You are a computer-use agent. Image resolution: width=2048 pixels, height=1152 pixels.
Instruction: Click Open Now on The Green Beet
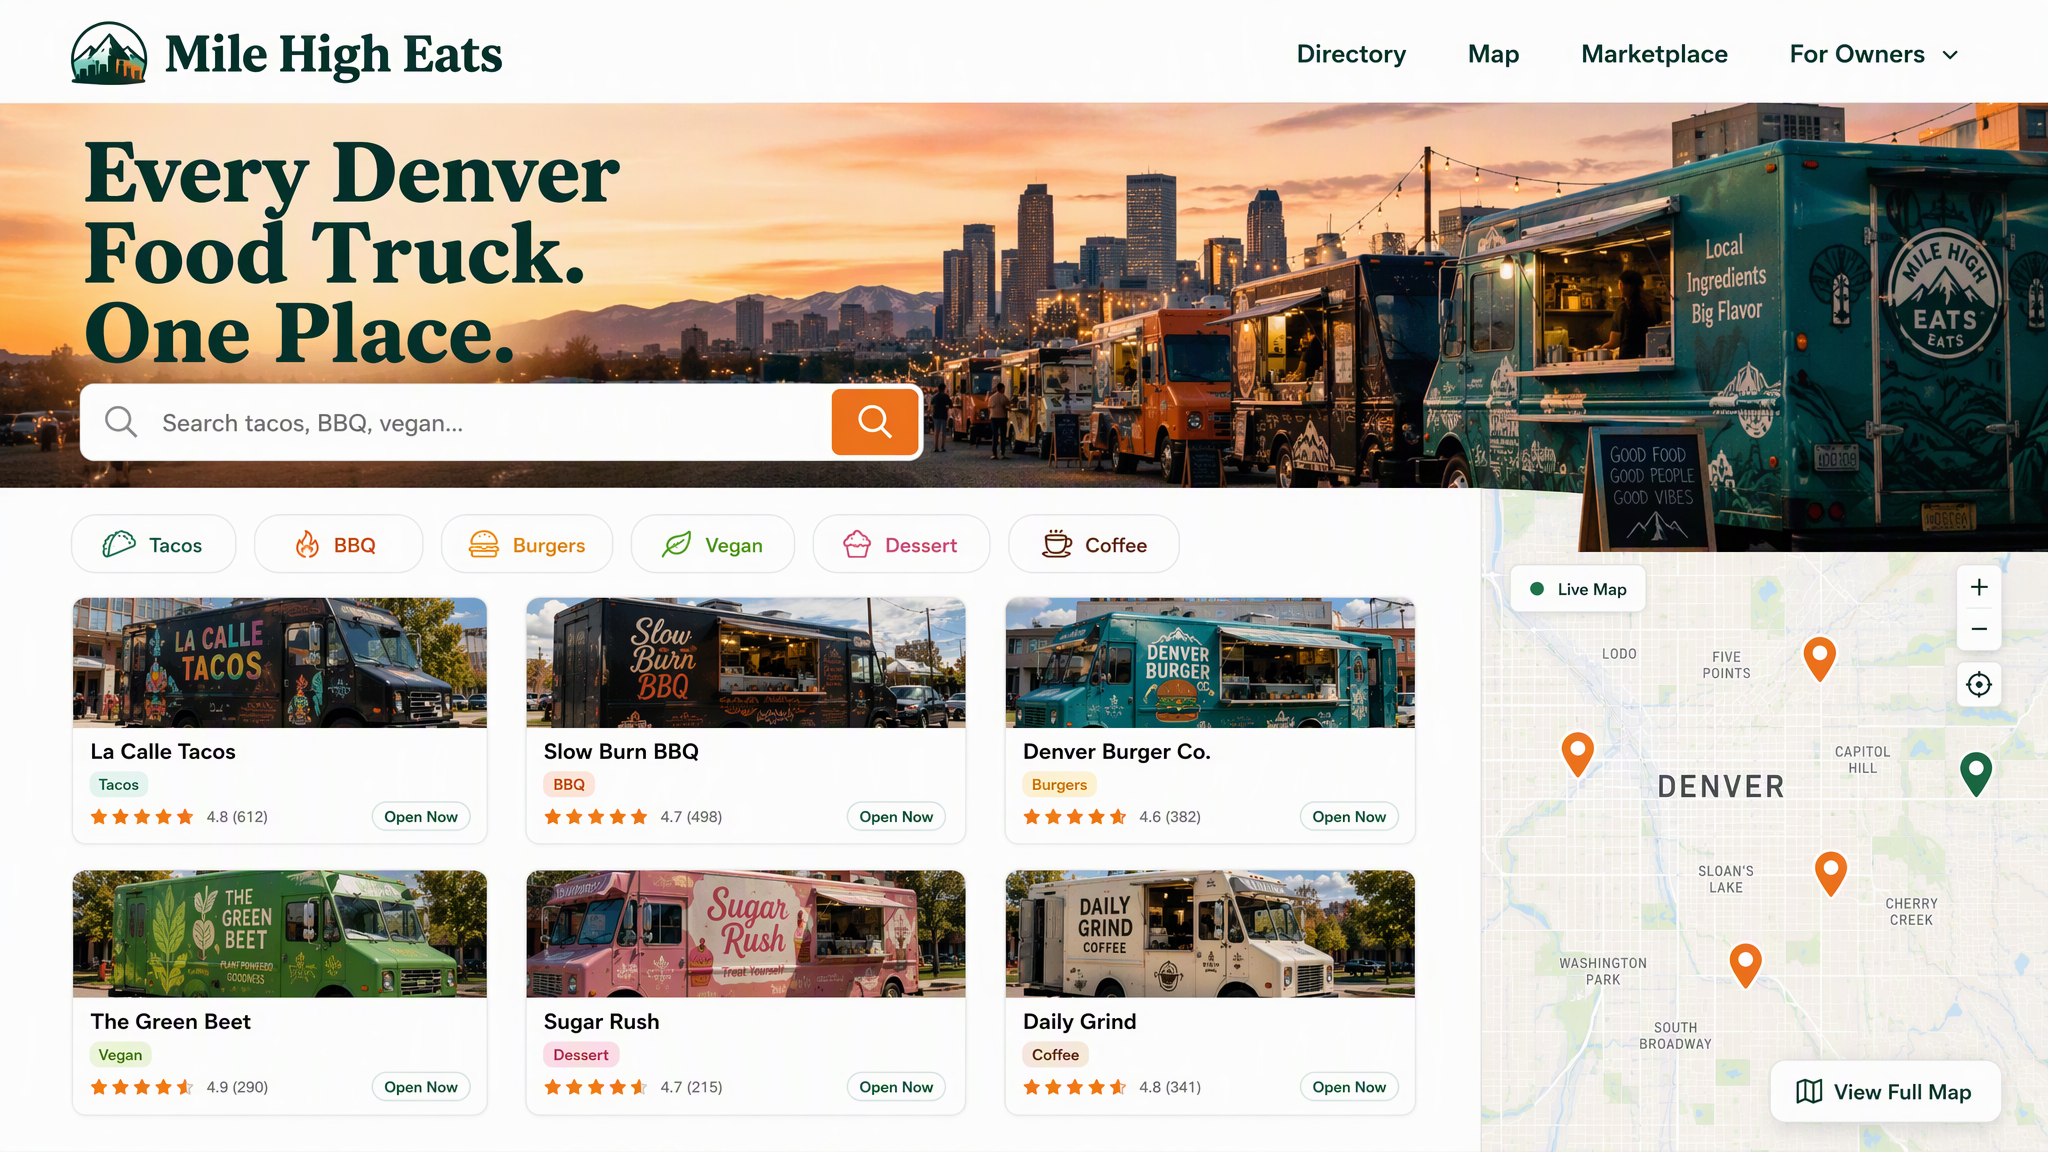tap(421, 1086)
